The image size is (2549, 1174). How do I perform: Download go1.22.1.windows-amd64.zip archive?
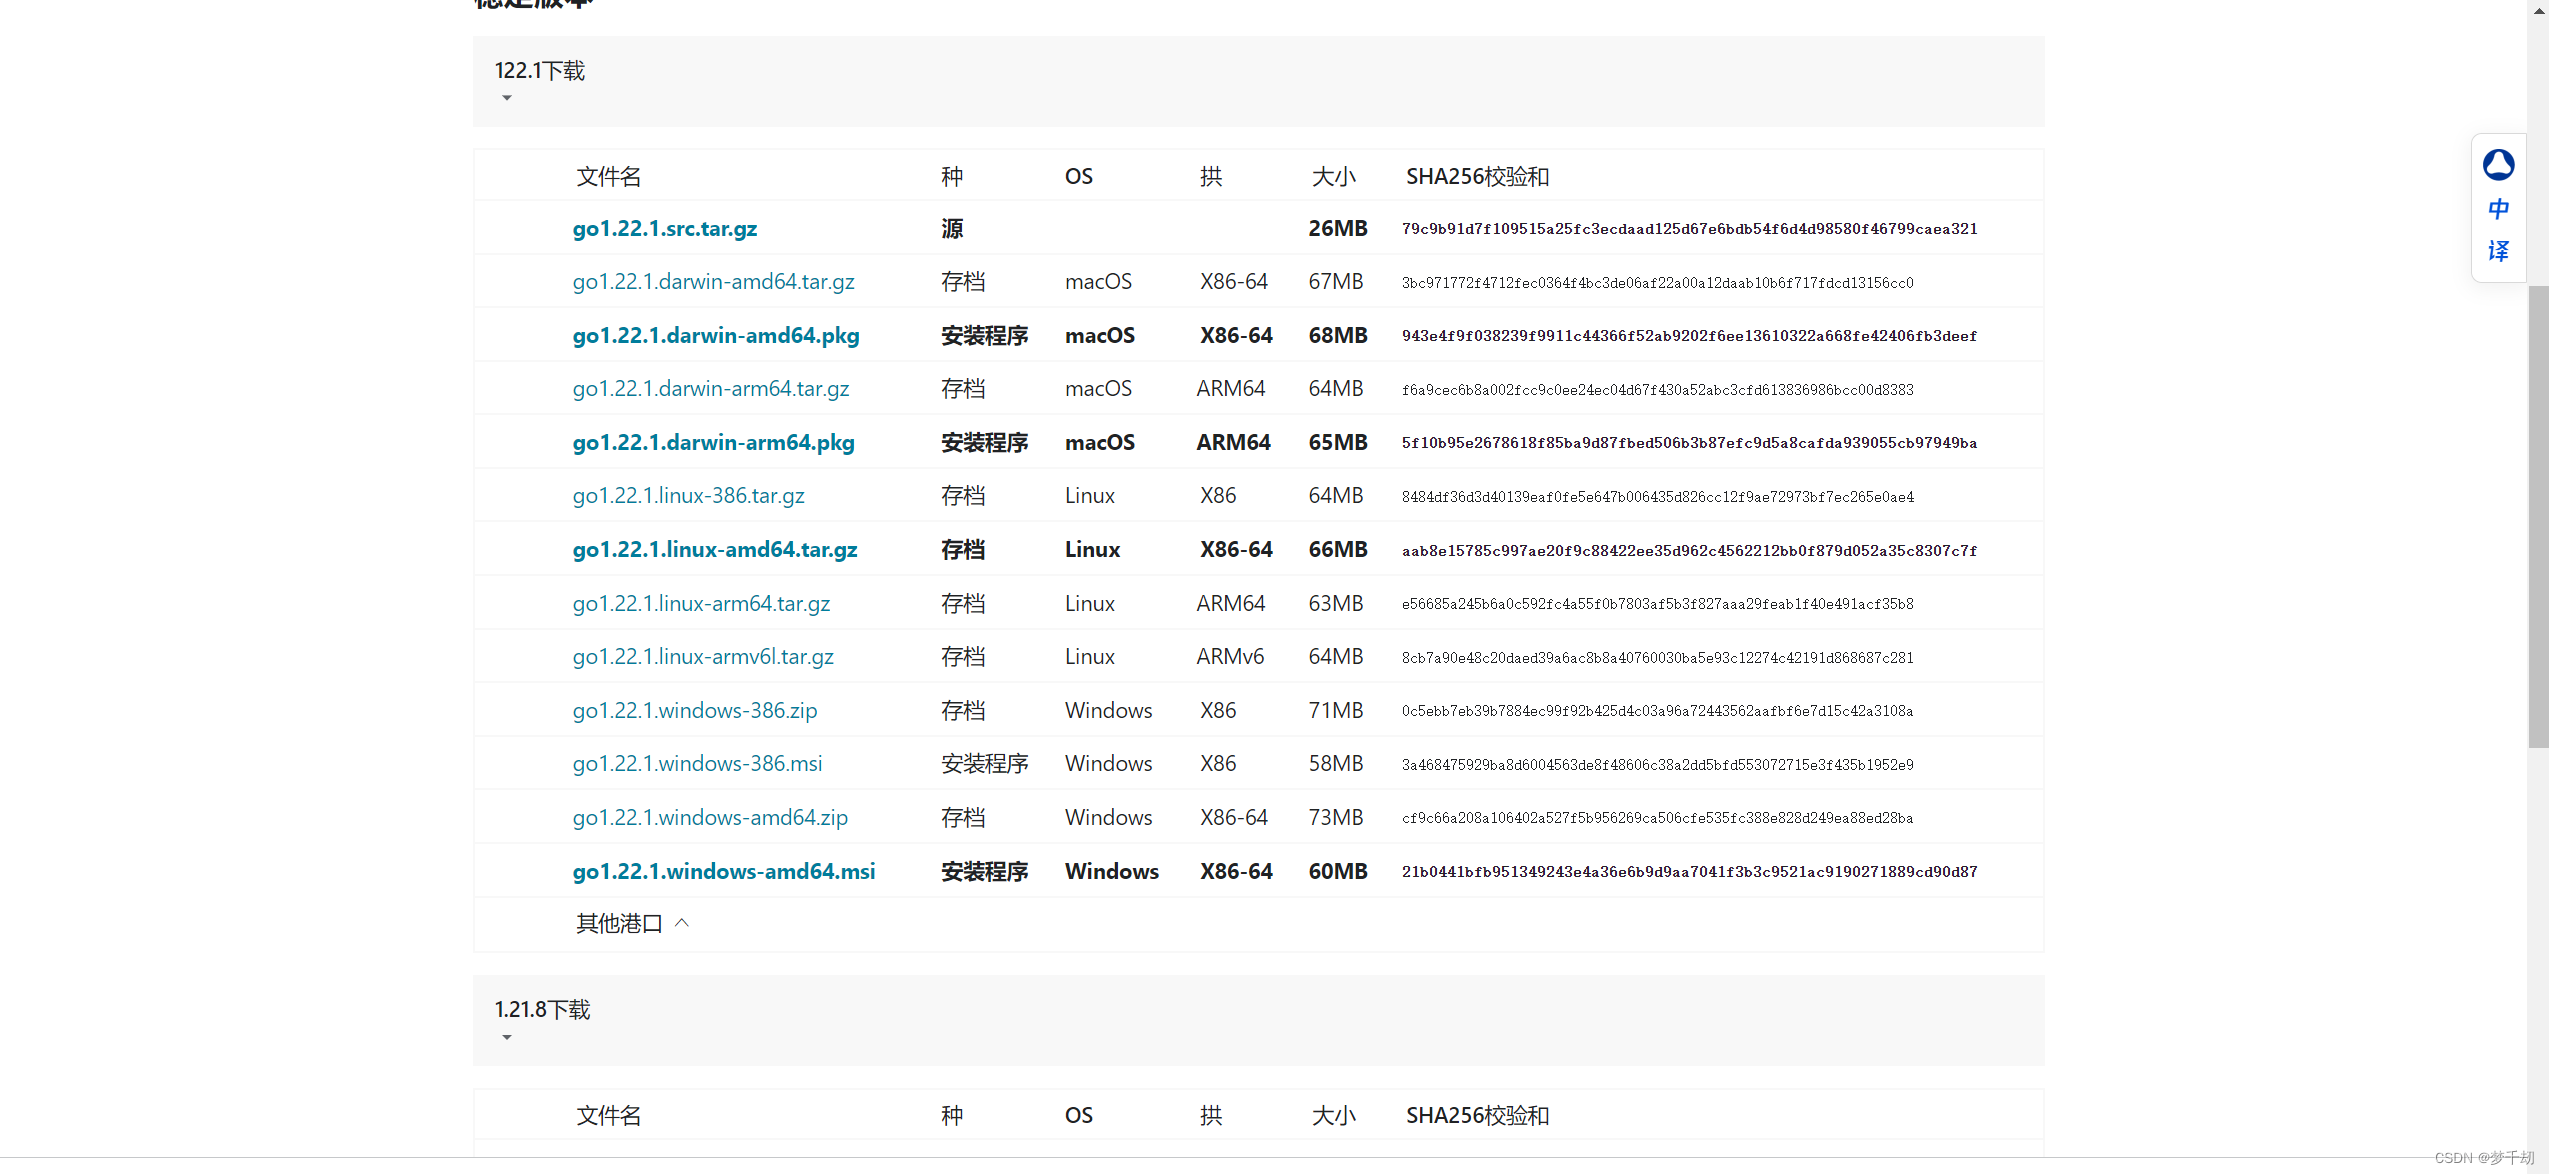coord(709,818)
